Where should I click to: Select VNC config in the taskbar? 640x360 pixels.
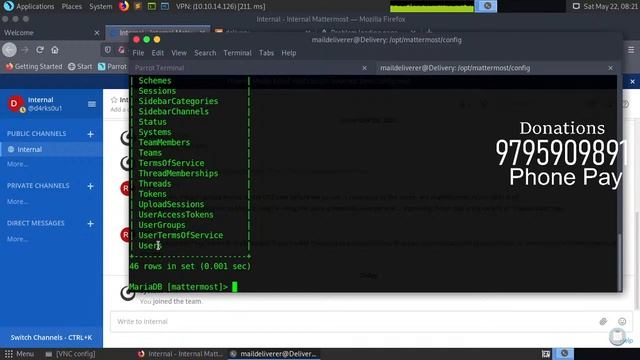pos(70,354)
